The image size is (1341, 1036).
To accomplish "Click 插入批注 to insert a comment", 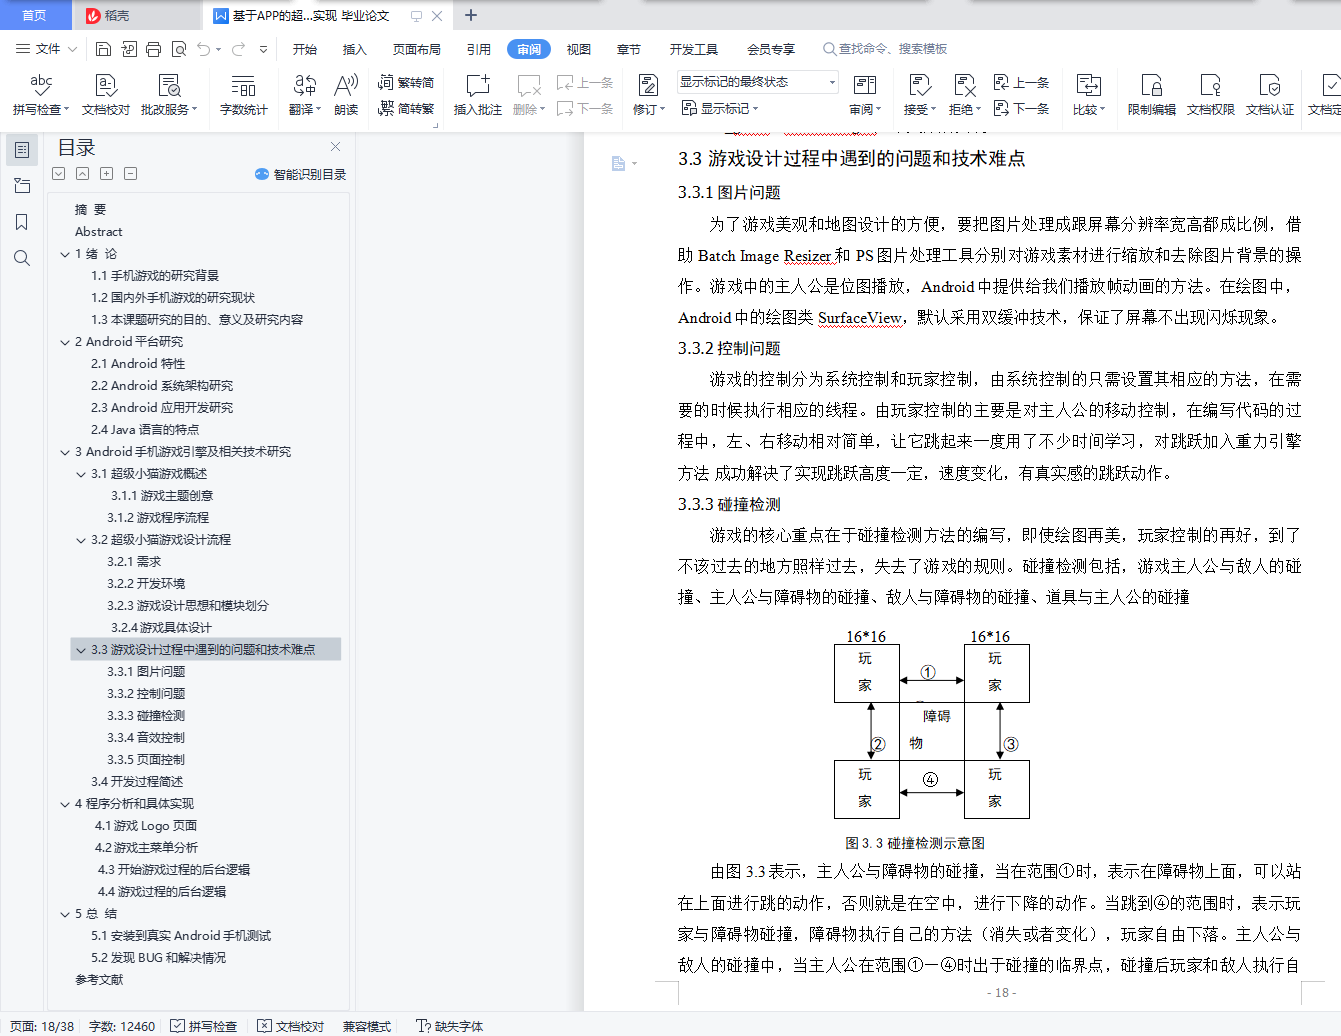I will [x=478, y=94].
